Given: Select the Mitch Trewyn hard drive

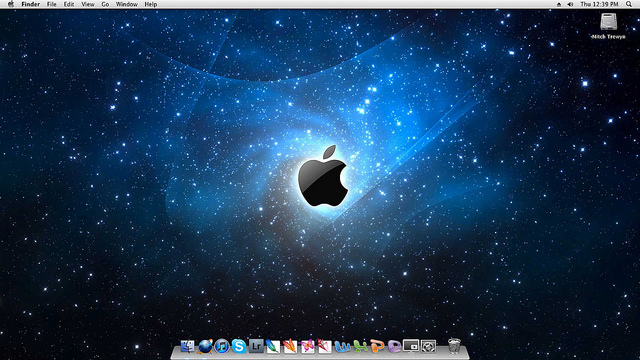Looking at the screenshot, I should tap(608, 26).
